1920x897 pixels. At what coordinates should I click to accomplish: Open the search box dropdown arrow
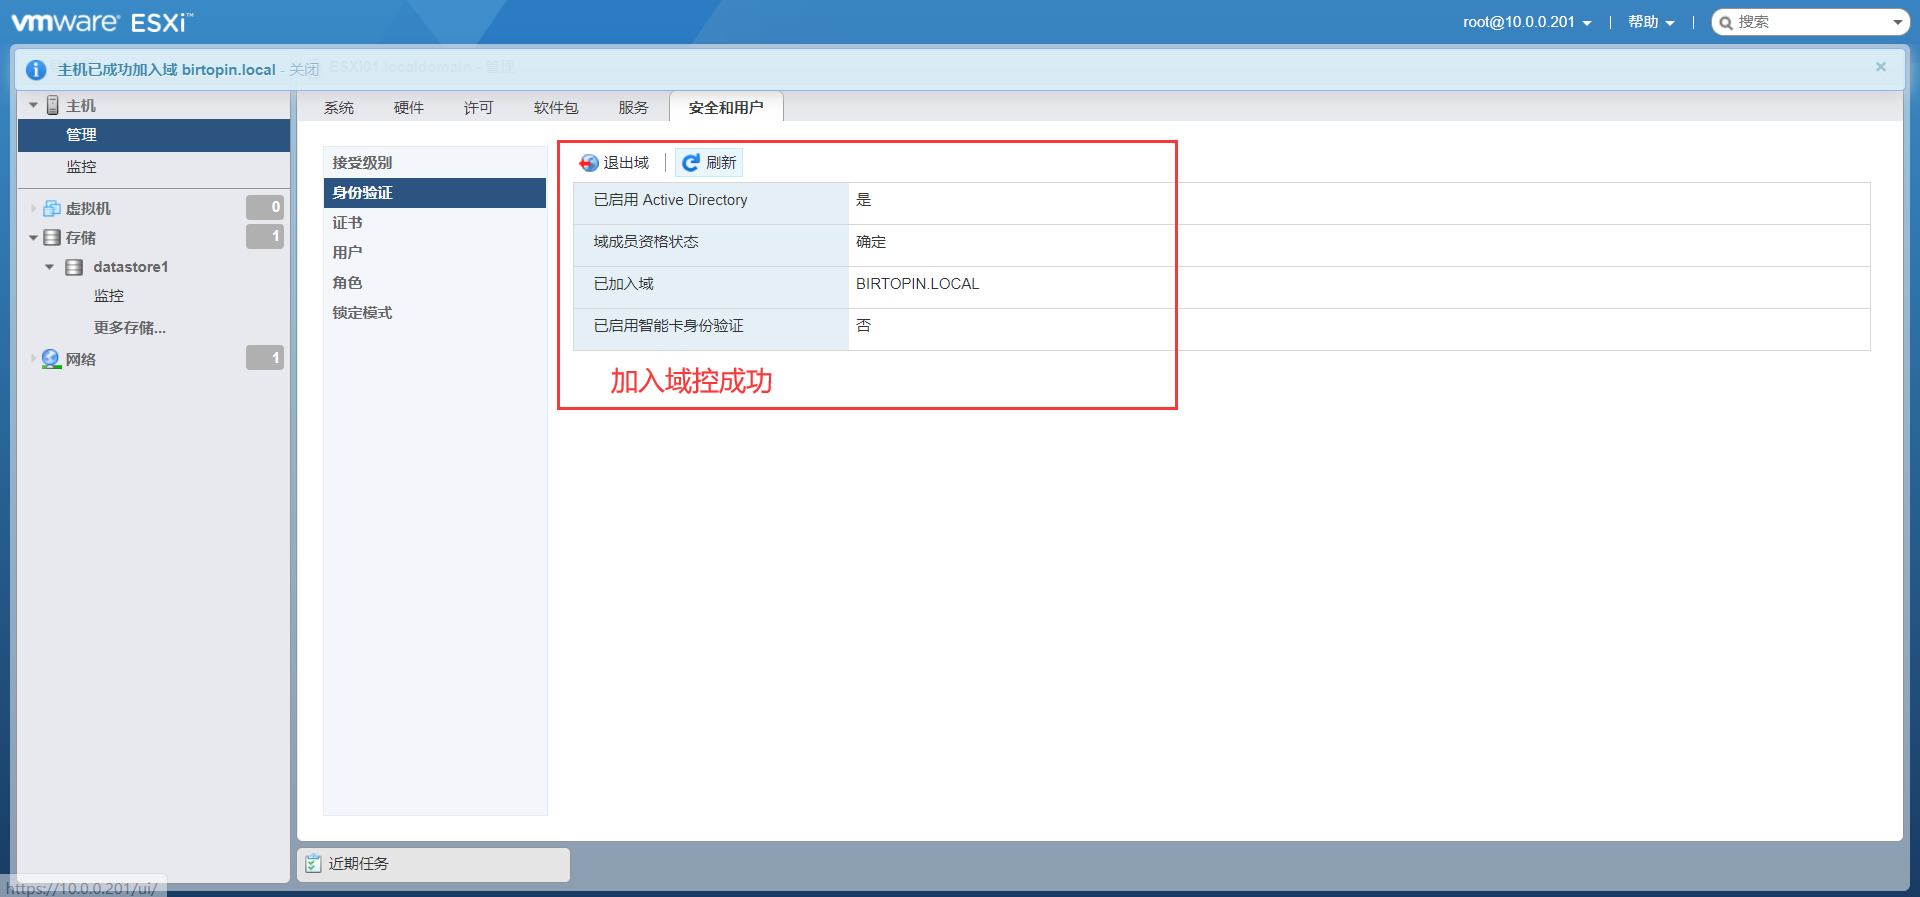point(1897,22)
